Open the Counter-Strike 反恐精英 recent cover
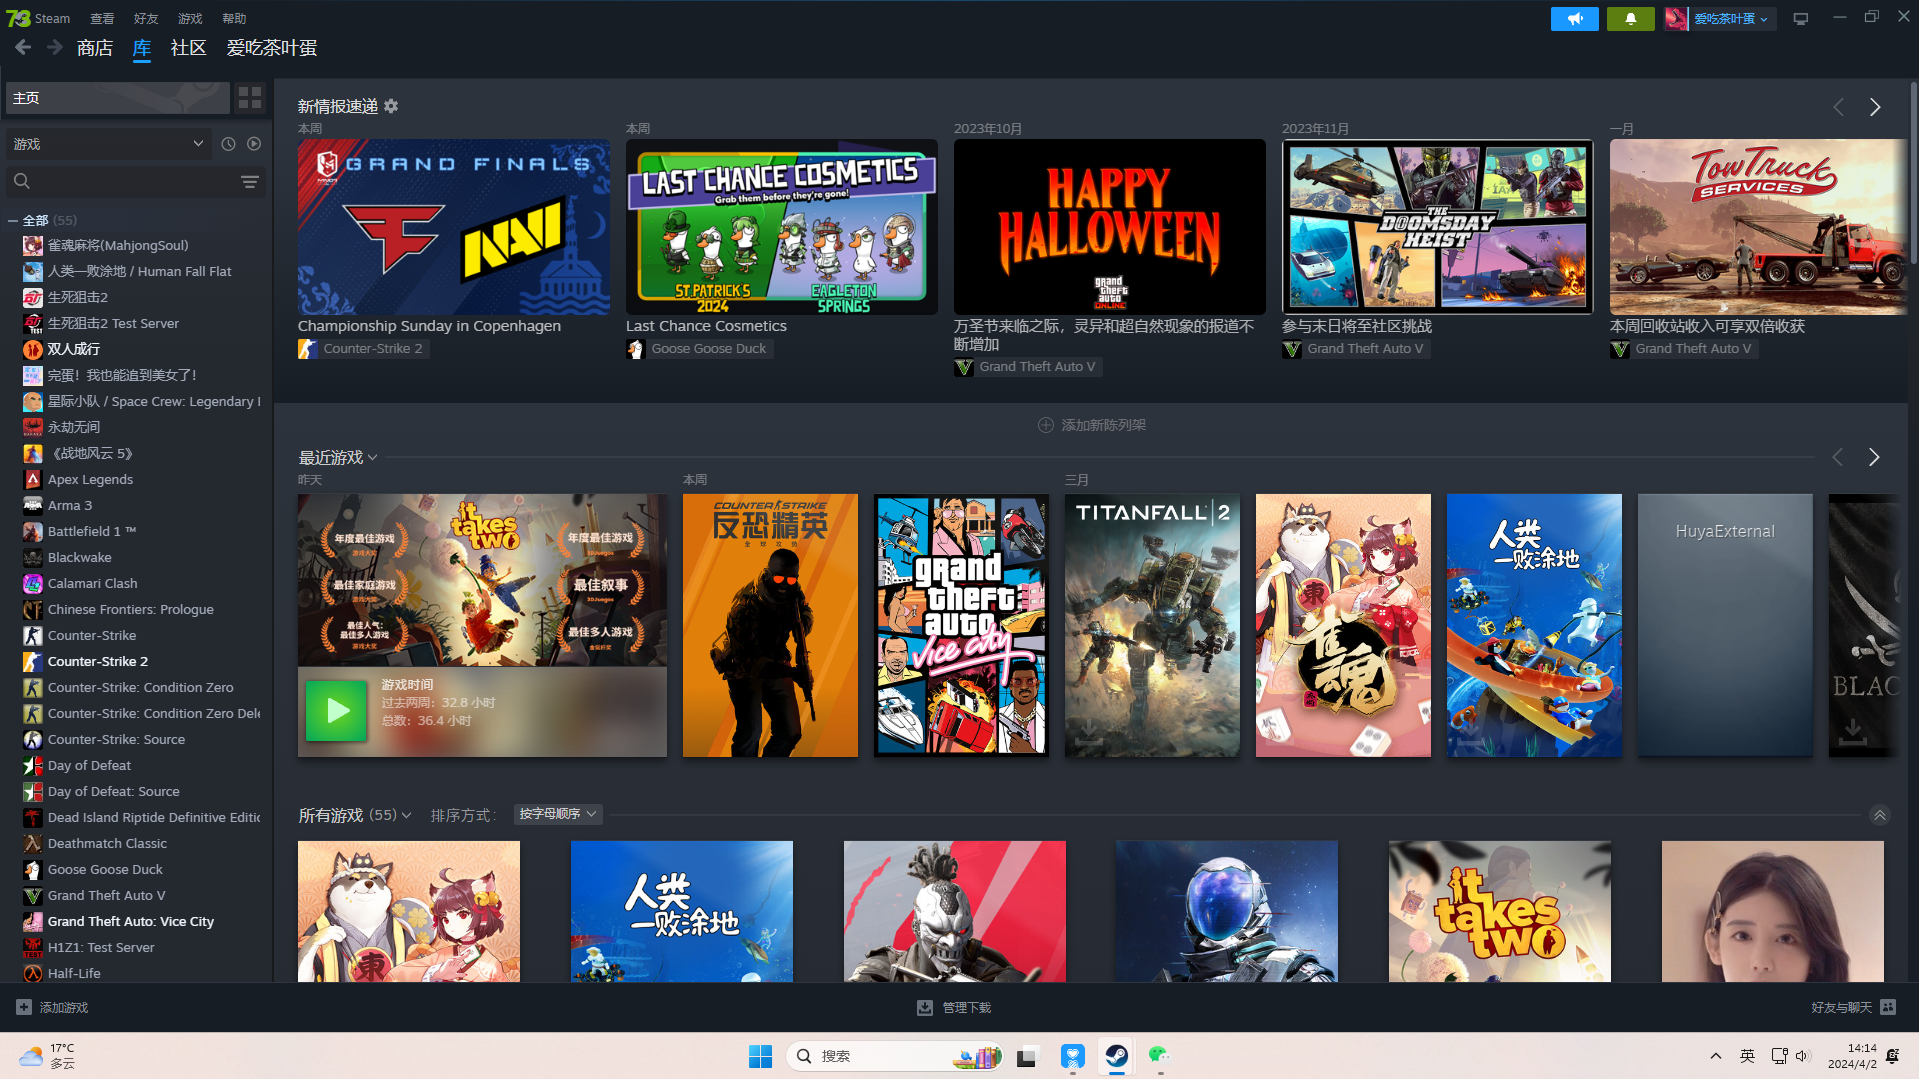This screenshot has height=1079, width=1919. click(x=770, y=625)
